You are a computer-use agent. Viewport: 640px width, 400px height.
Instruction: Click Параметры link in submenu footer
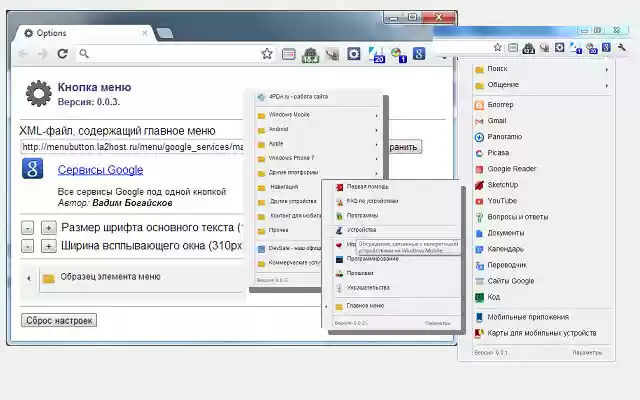pyautogui.click(x=438, y=323)
